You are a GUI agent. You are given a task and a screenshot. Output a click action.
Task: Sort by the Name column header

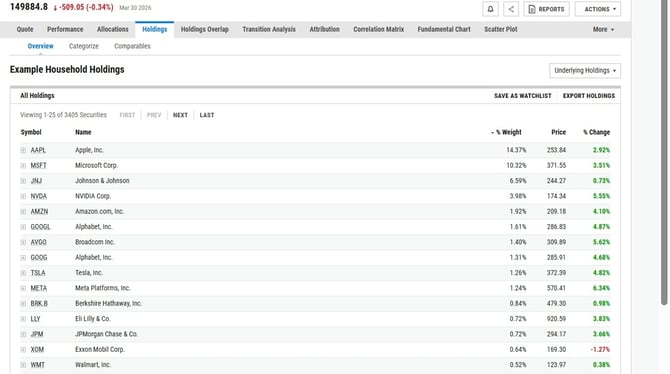point(83,132)
